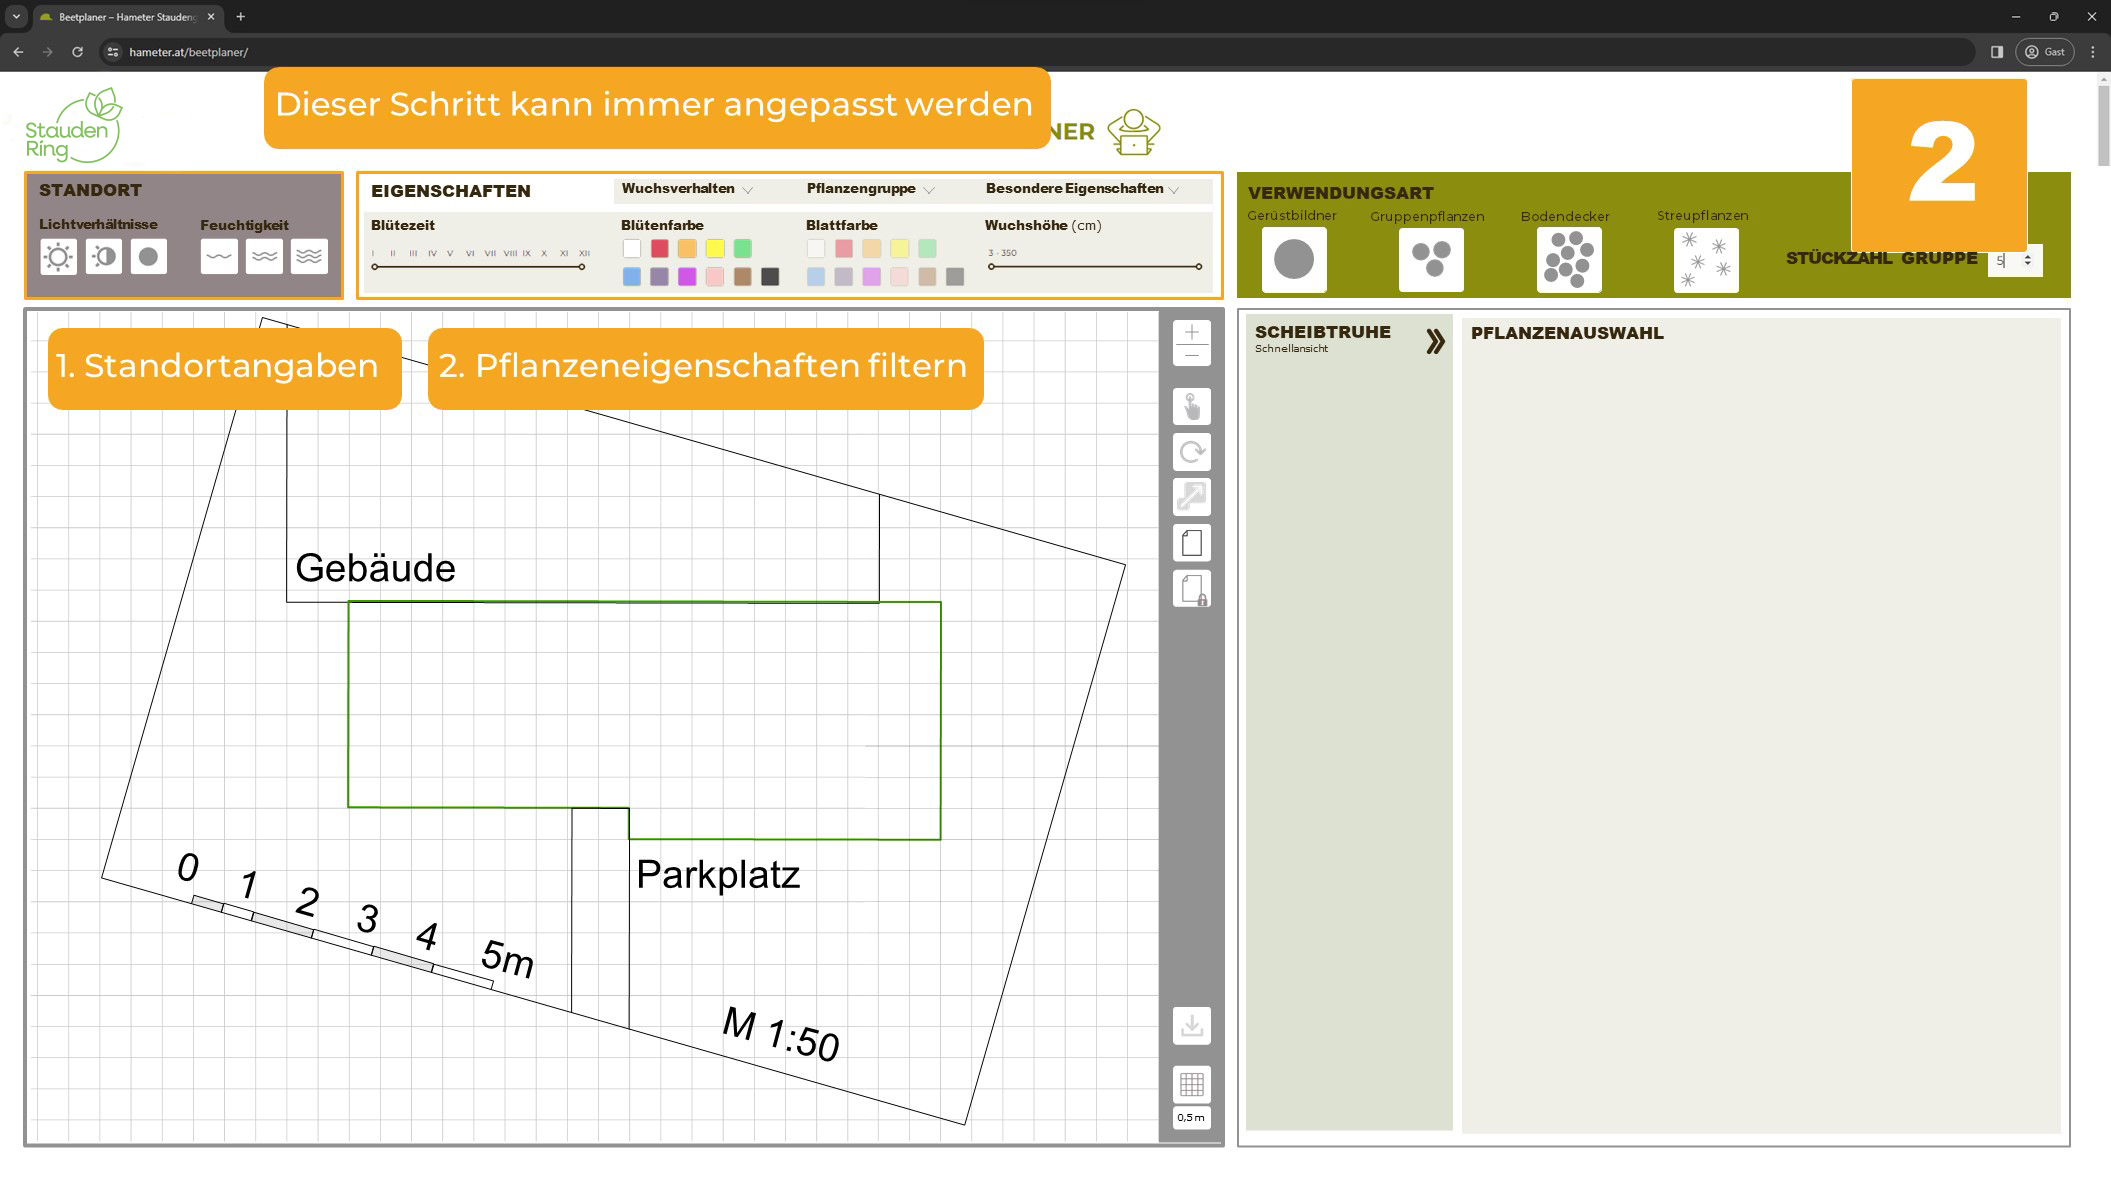
Task: Expand Besondere Eigenschaften dropdown
Action: 1082,189
